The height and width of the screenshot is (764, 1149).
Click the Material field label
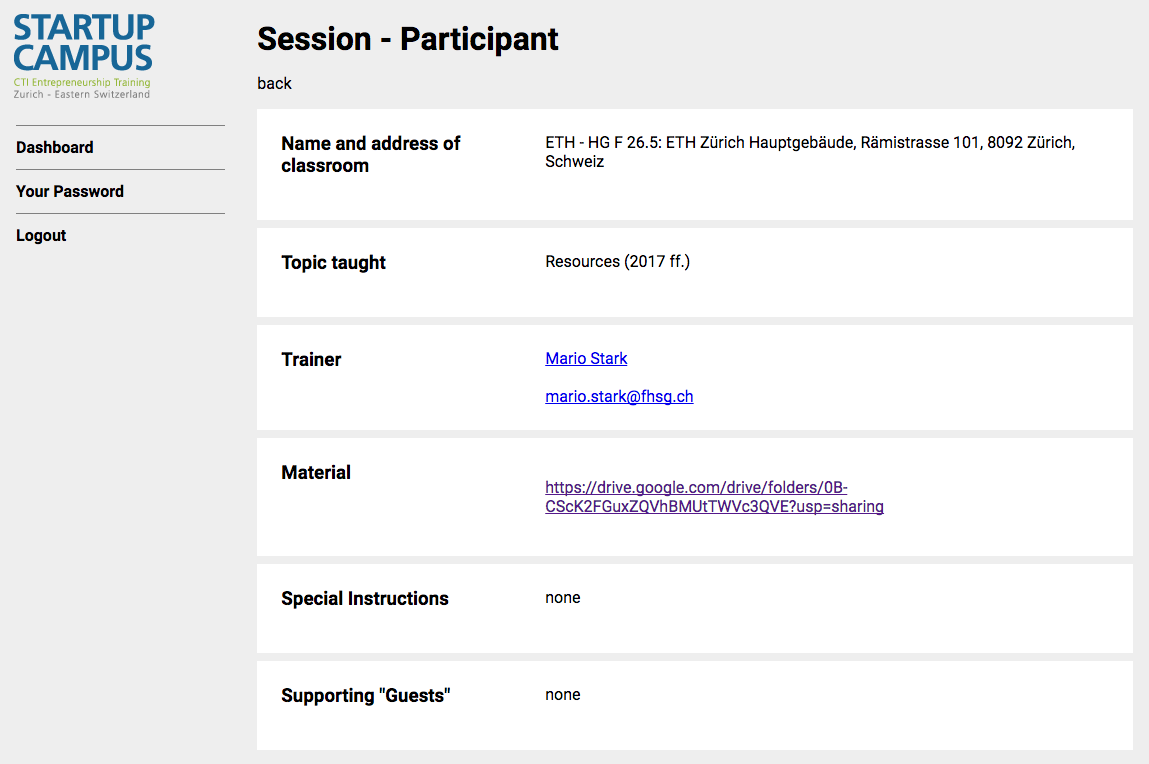coord(316,472)
